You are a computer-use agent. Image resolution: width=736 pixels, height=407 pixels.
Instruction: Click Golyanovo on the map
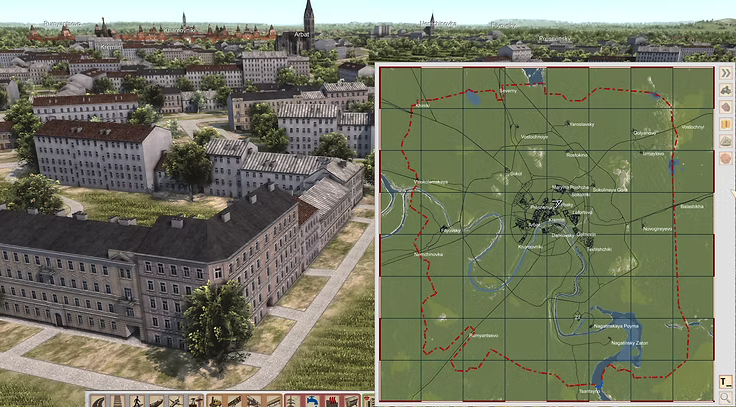coord(644,133)
